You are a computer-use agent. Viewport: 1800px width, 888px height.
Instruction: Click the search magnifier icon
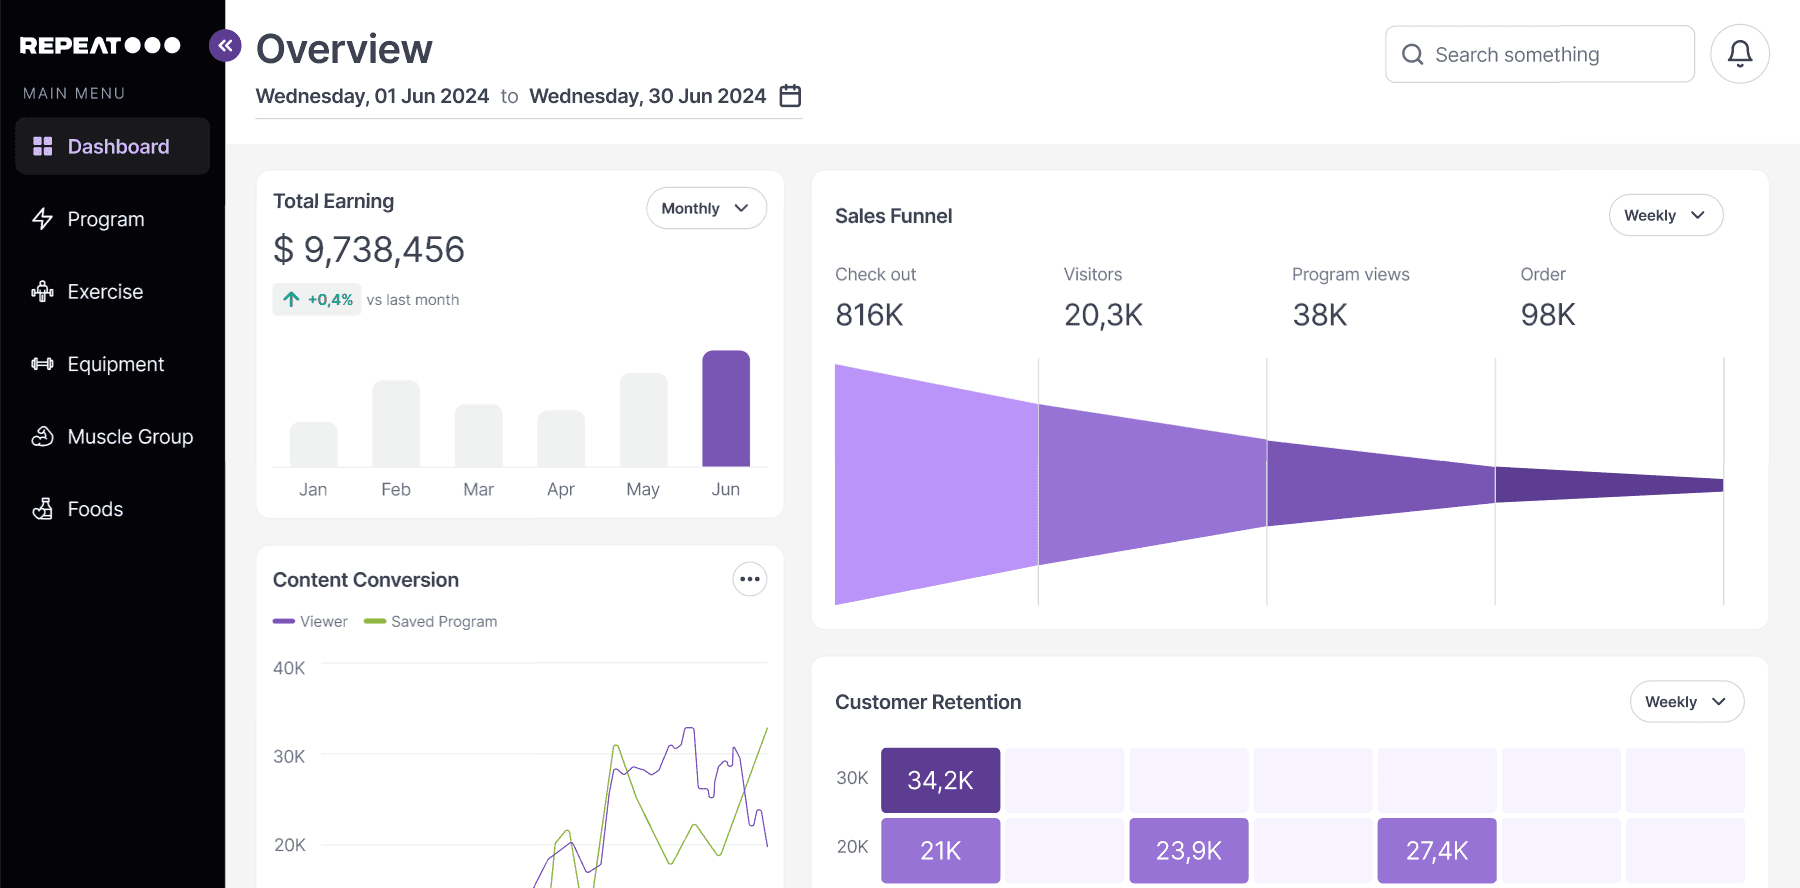pos(1412,54)
